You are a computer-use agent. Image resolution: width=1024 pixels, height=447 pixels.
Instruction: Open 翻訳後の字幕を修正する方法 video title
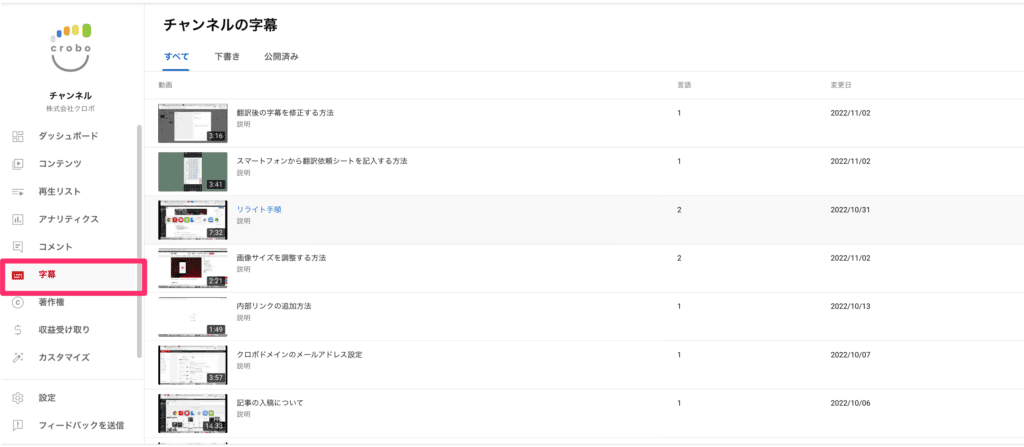coord(285,112)
